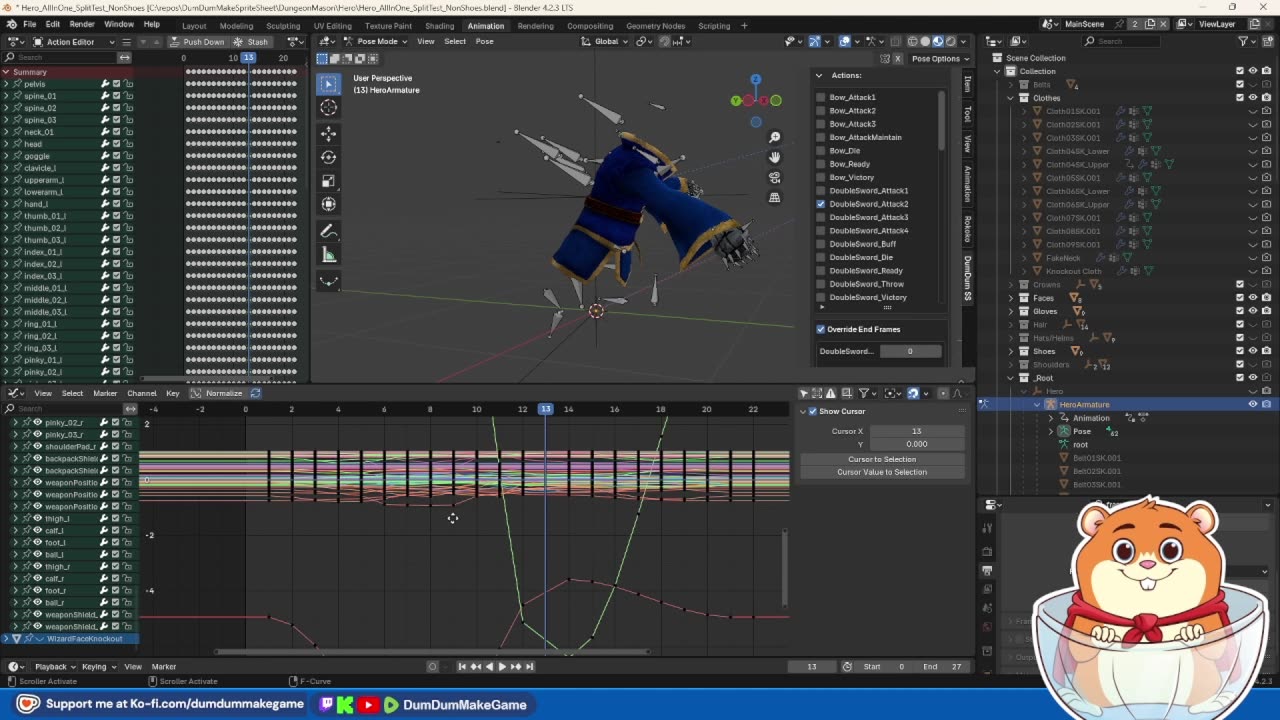The image size is (1280, 720).
Task: Enable the Bow_Attack1 action checkbox
Action: tap(821, 97)
